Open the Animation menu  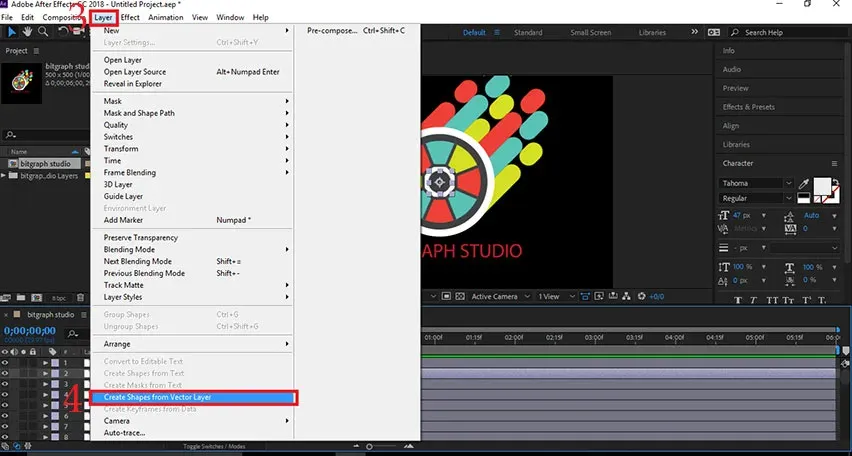tap(166, 17)
